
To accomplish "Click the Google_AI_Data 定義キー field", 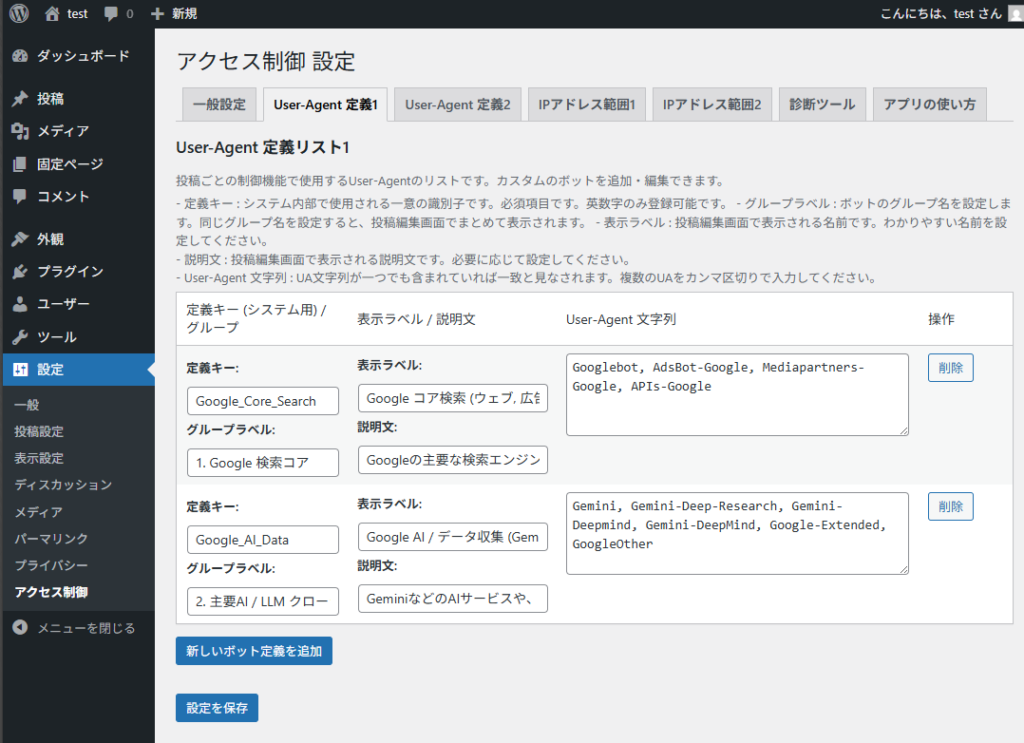I will coord(263,540).
